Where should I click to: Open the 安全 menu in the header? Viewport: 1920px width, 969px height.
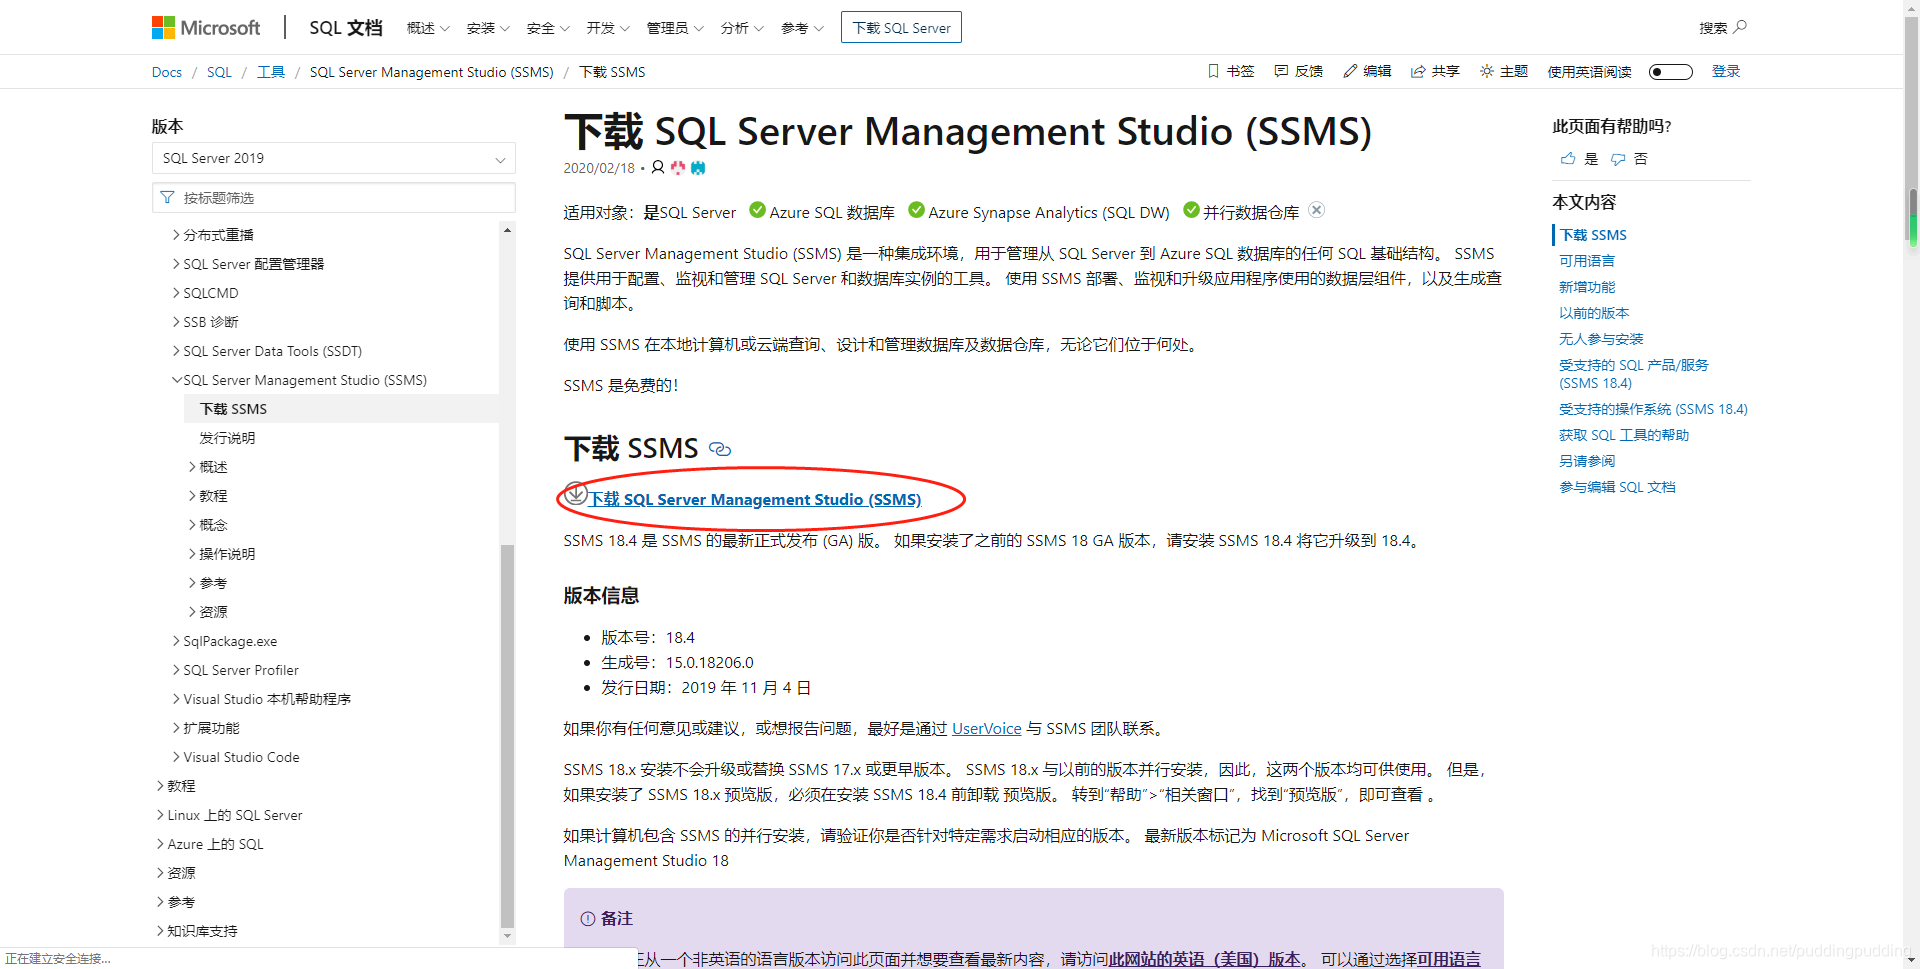coord(548,28)
